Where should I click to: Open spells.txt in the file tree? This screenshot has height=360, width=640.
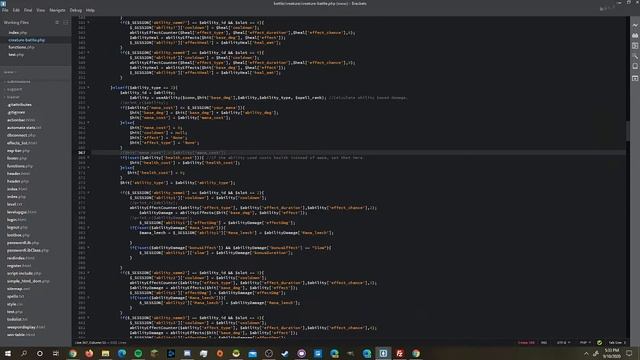point(16,296)
